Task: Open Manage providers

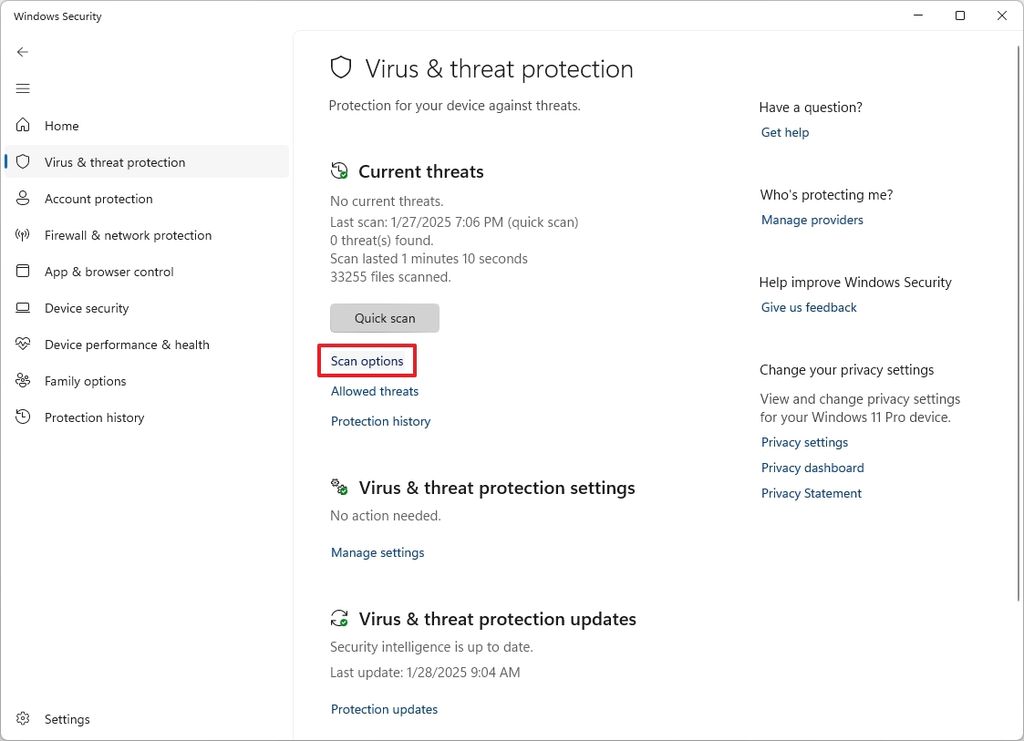Action: (x=812, y=219)
